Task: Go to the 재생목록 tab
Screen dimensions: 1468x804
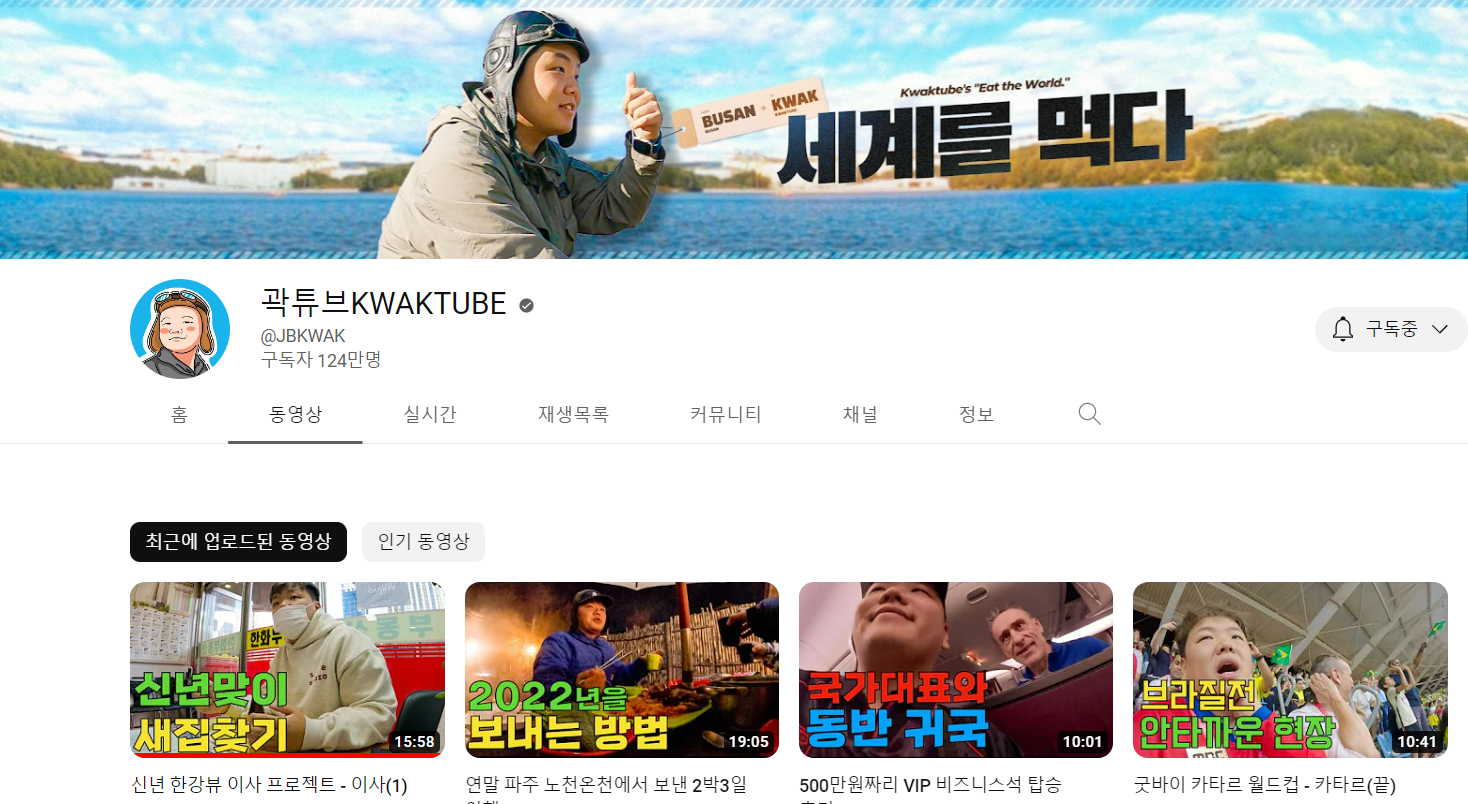Action: pos(573,414)
